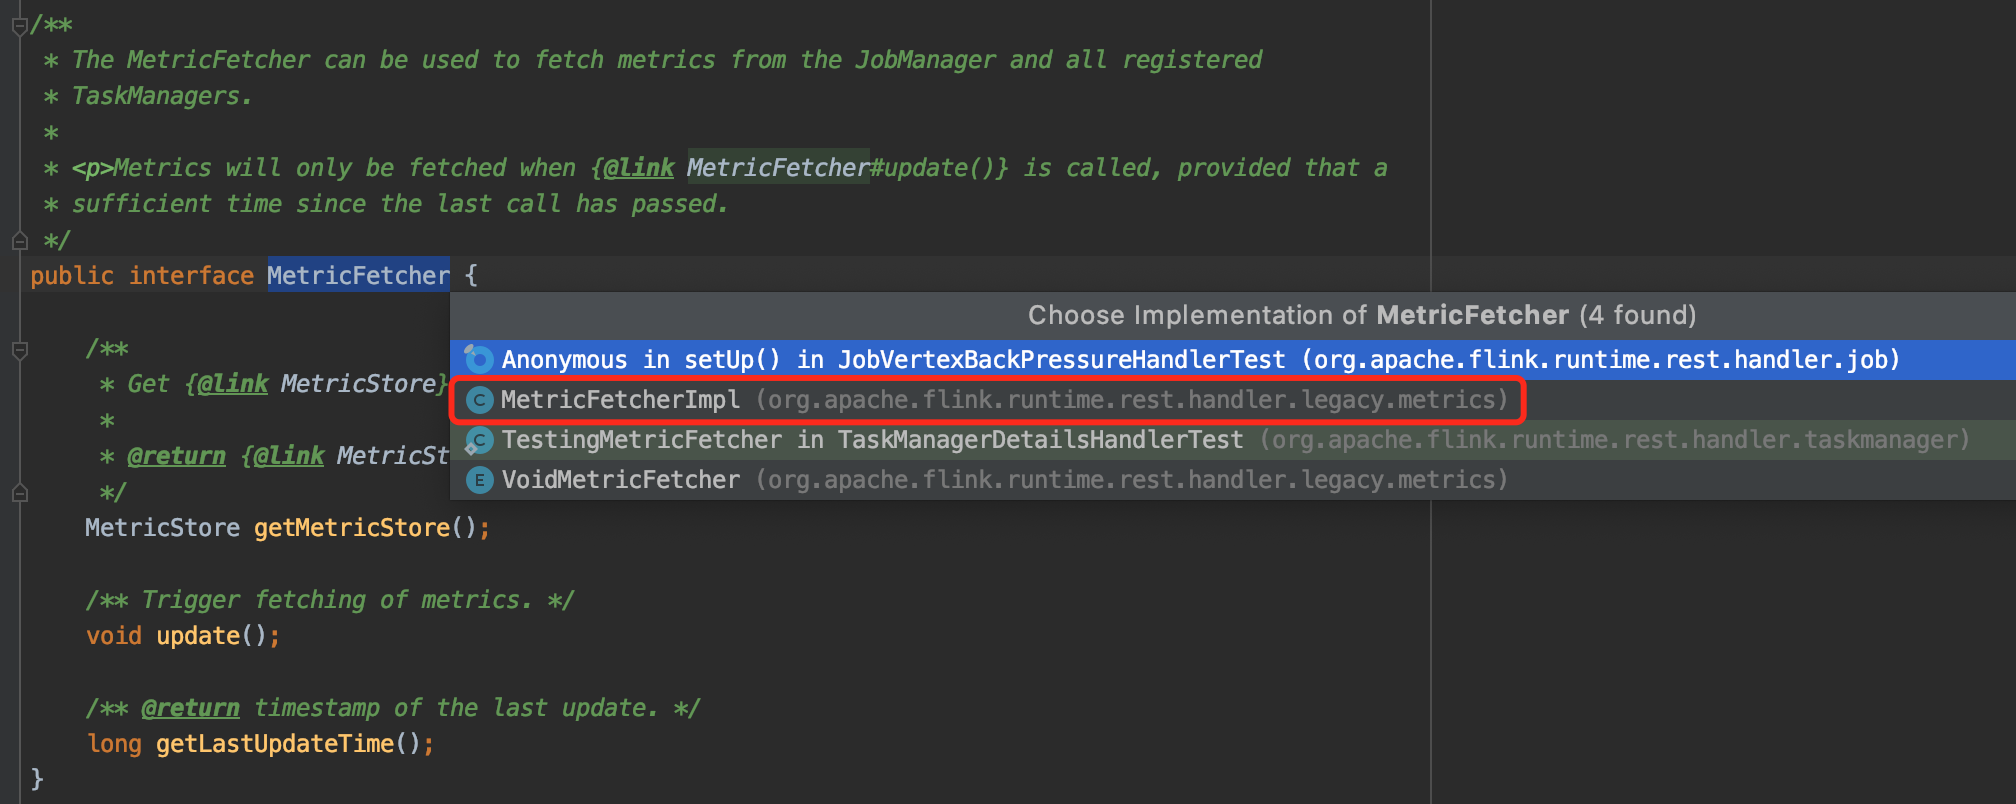Click the update method name
The width and height of the screenshot is (2016, 804).
[198, 636]
